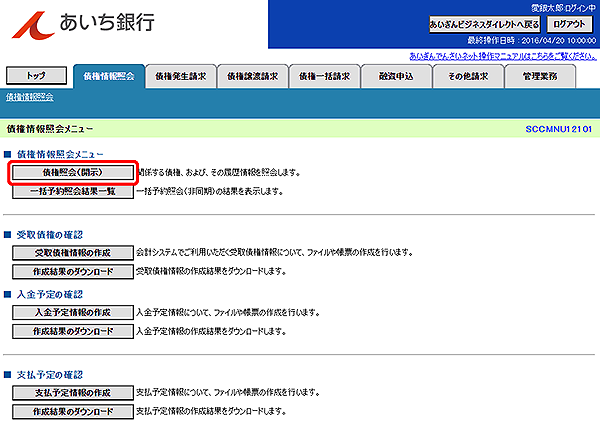
Task: Open the 融資申込 tab
Action: (396, 76)
